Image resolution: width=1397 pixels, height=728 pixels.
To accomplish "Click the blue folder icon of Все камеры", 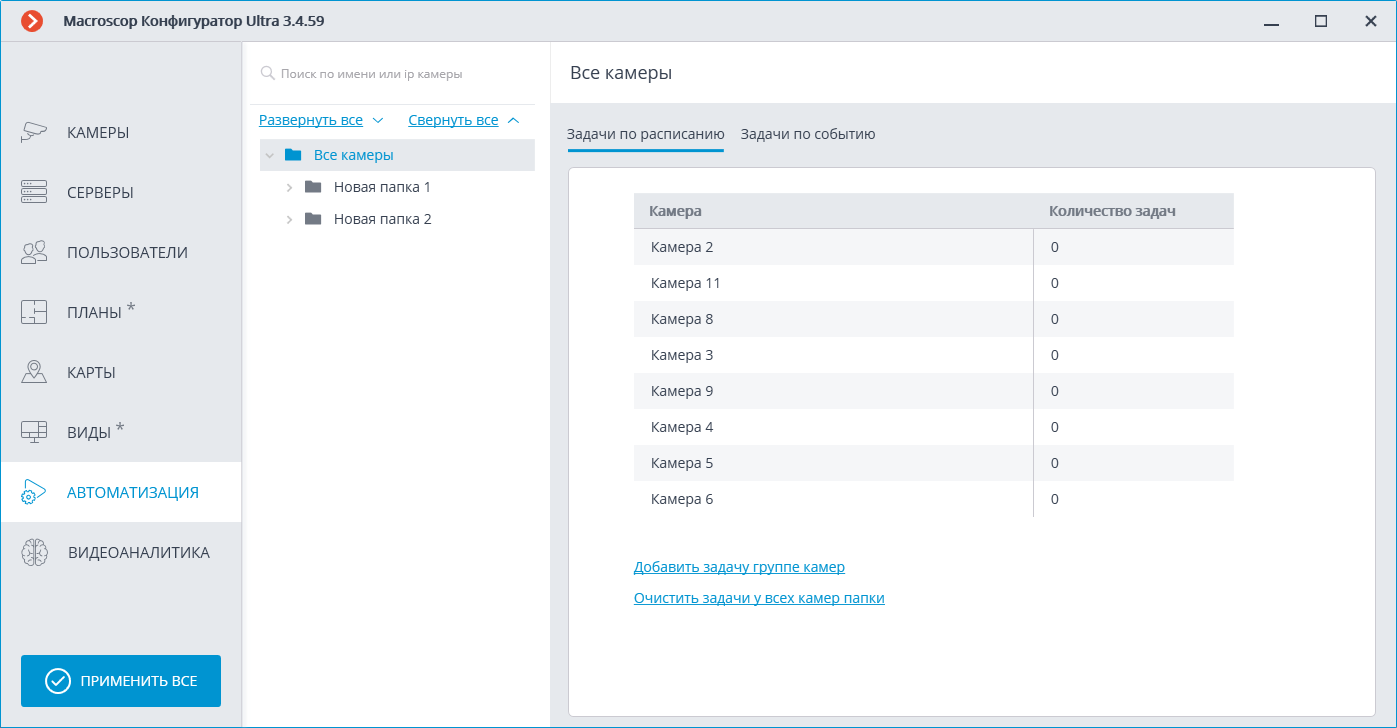I will tap(293, 155).
